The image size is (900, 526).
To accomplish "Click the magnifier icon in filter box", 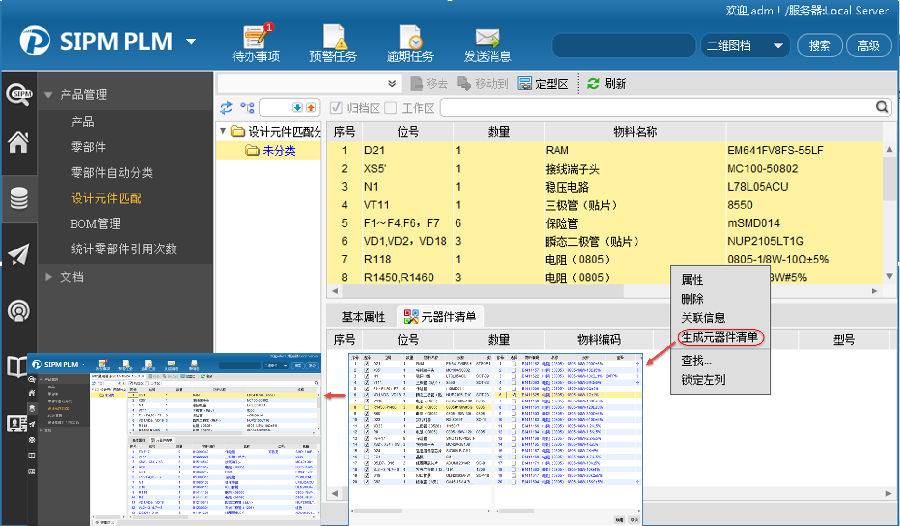I will point(883,107).
